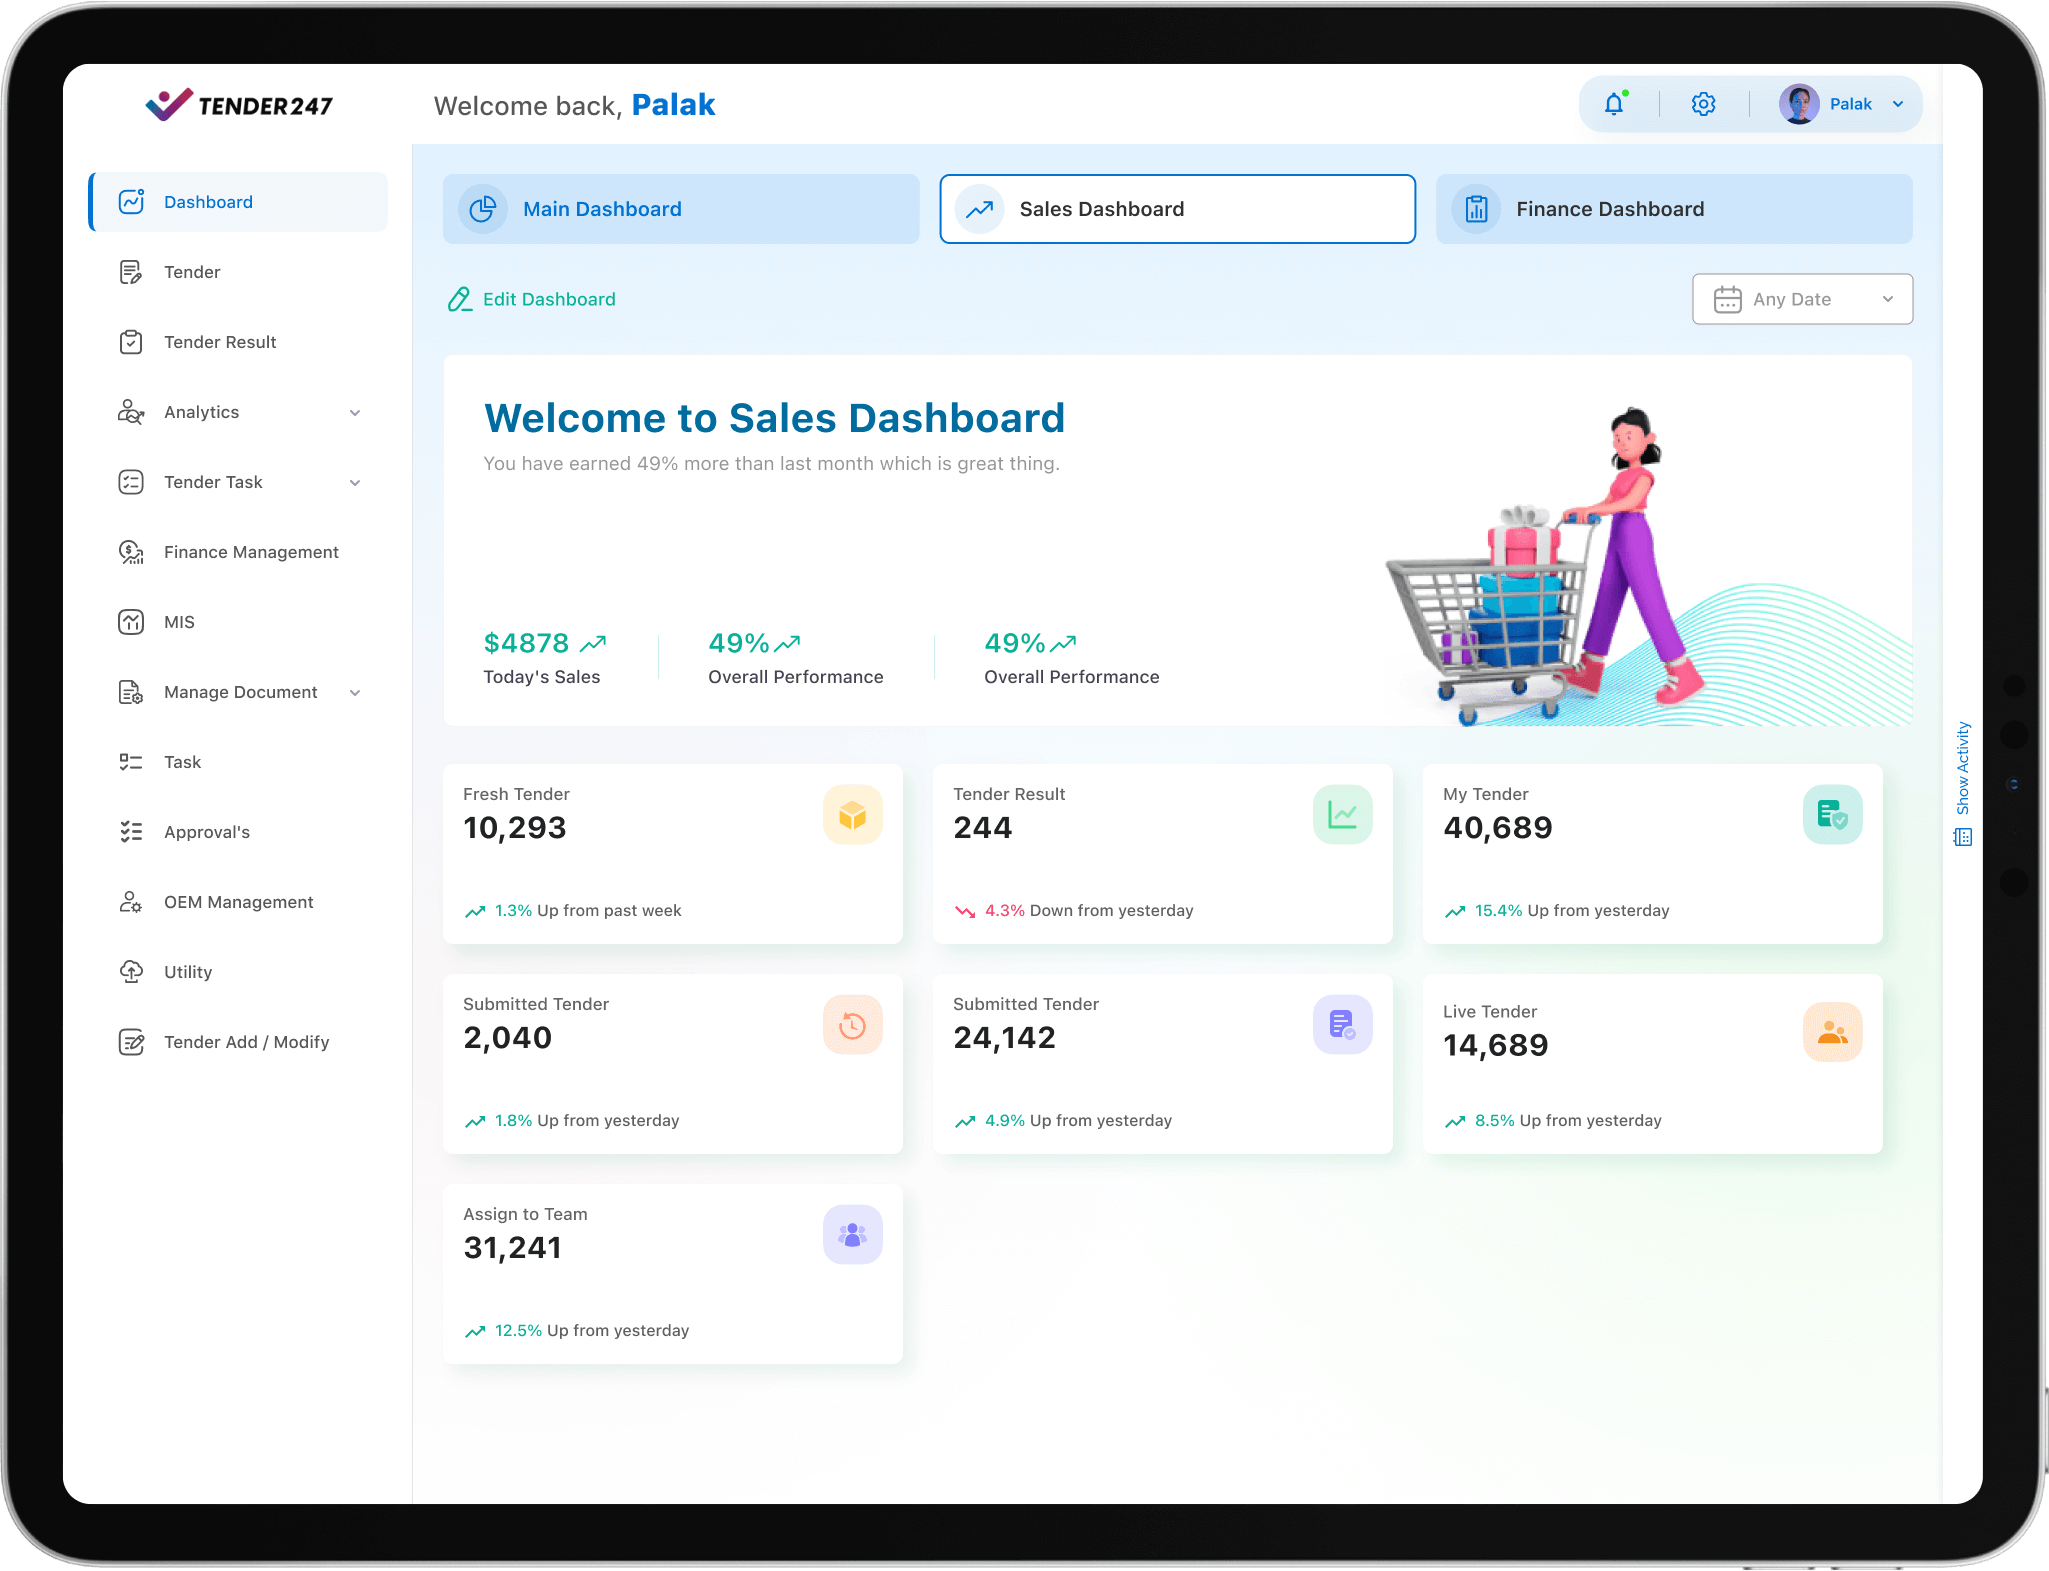
Task: Click the Assign to Team group icon
Action: click(852, 1235)
